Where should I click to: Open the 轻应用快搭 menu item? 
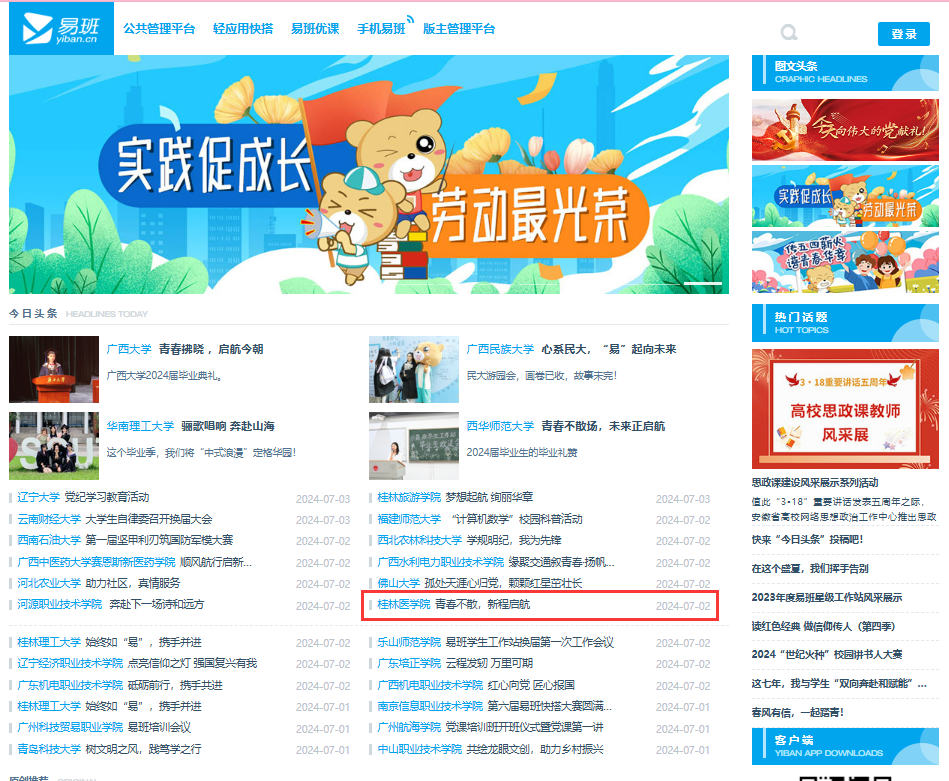pyautogui.click(x=242, y=29)
